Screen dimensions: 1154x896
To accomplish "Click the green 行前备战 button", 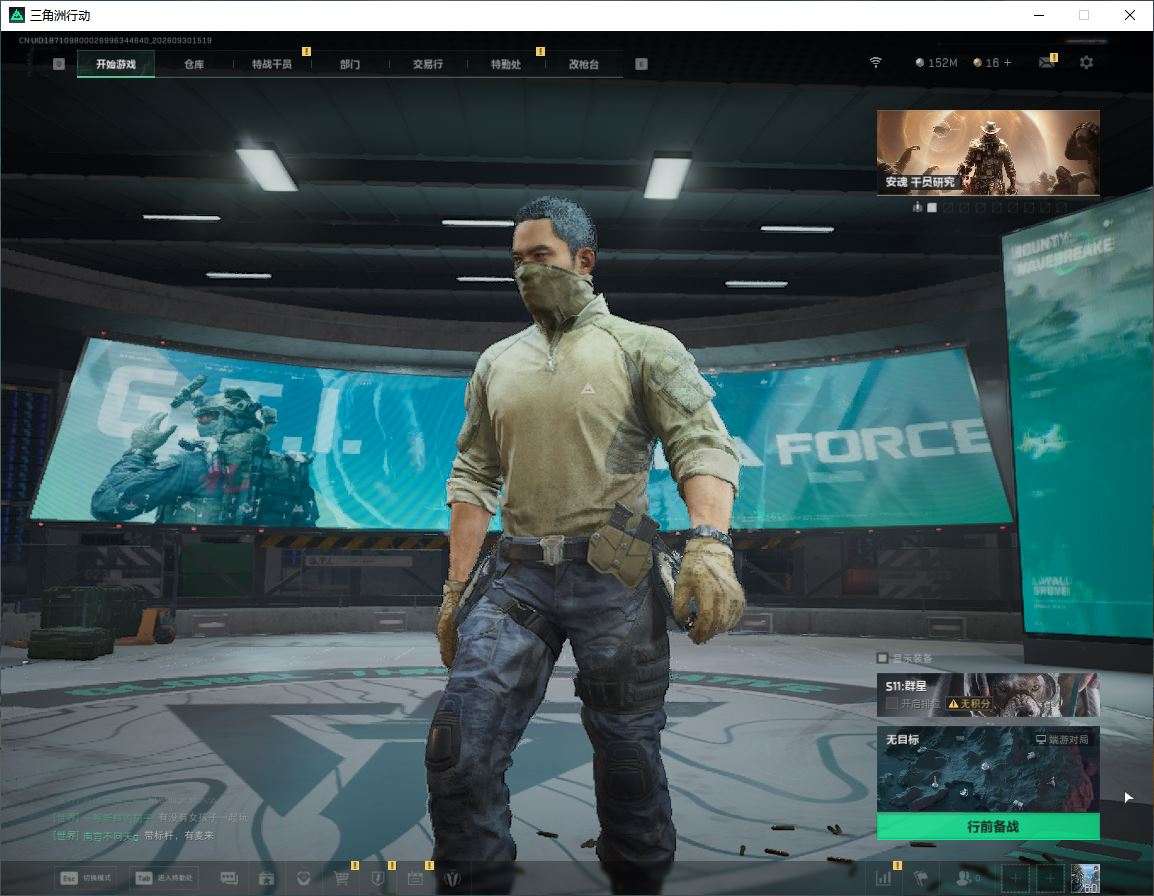I will 988,827.
